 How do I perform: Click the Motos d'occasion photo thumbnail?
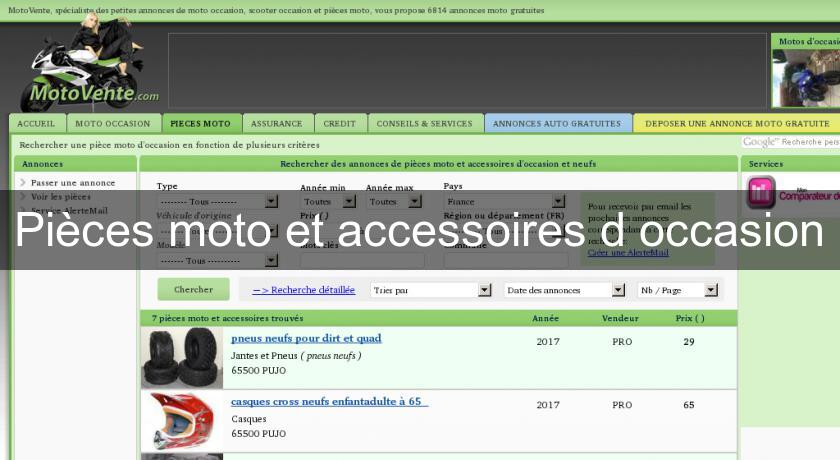point(806,78)
